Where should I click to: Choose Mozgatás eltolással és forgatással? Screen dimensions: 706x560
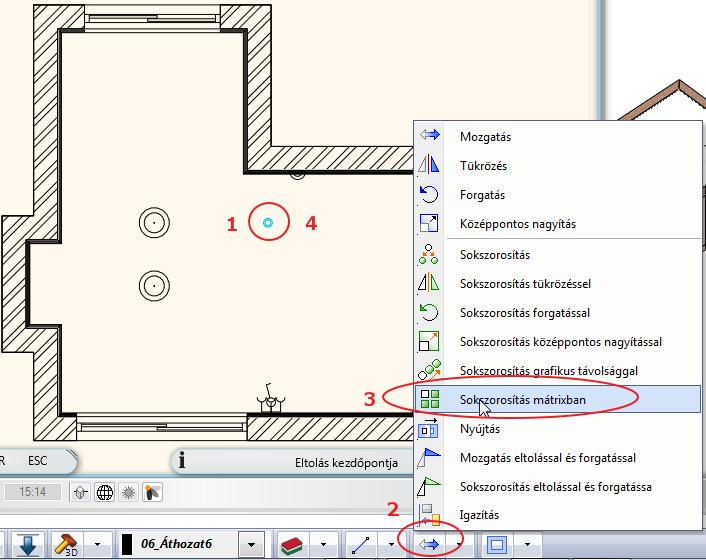(x=557, y=458)
